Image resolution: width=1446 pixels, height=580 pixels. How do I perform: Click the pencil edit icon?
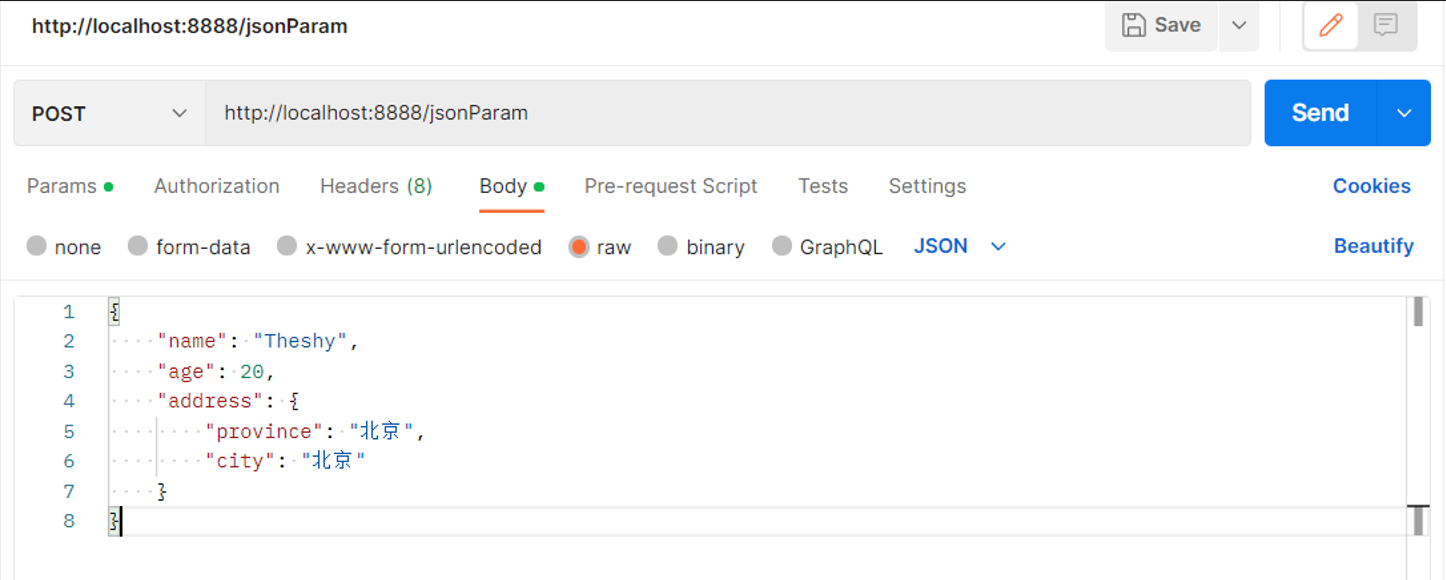(x=1331, y=25)
